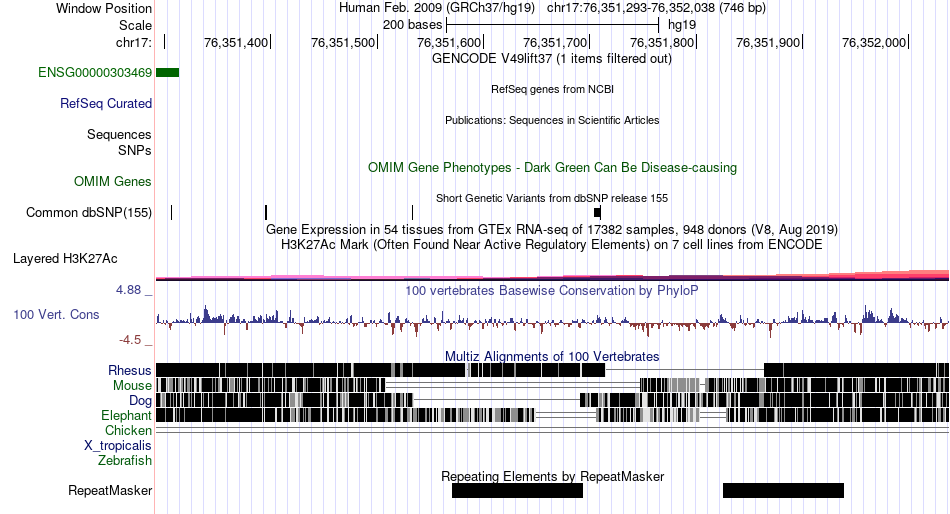Click the 76,351,800 ruler position

point(663,42)
